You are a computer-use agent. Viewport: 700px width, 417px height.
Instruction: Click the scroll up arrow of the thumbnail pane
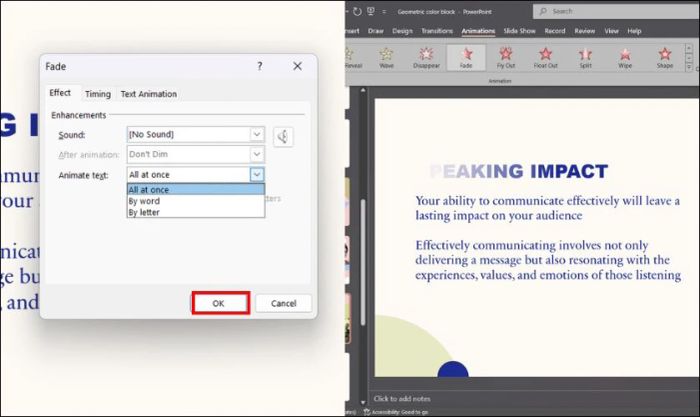pyautogui.click(x=363, y=91)
